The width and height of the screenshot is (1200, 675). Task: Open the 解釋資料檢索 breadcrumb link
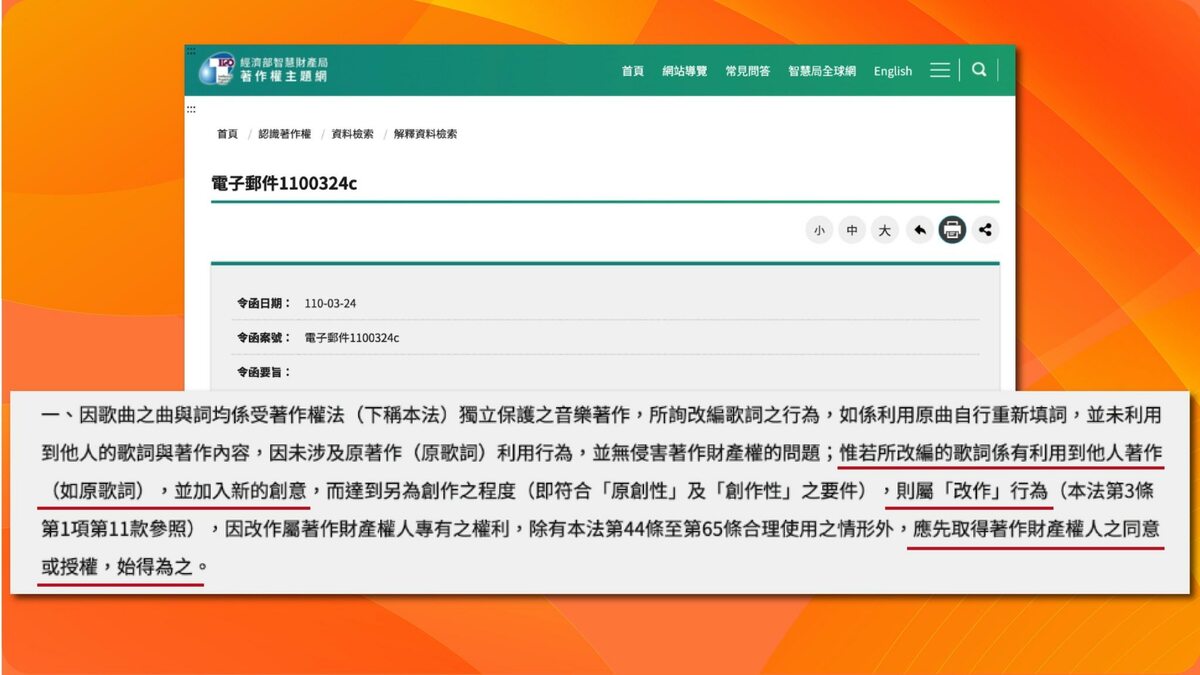425,133
